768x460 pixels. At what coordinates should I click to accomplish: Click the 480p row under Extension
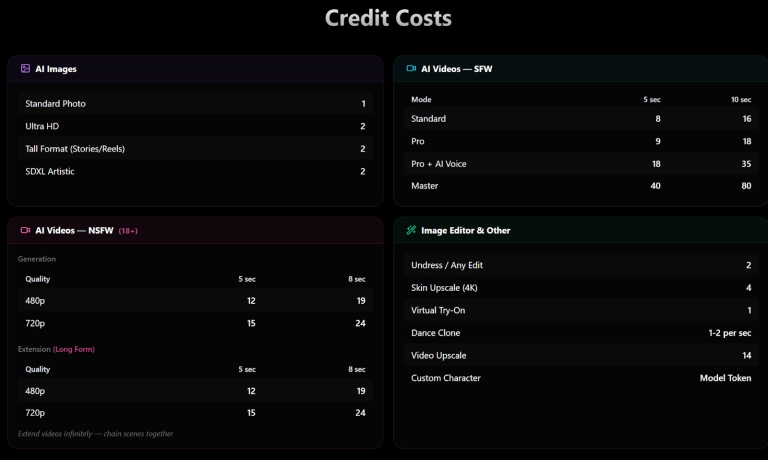195,391
